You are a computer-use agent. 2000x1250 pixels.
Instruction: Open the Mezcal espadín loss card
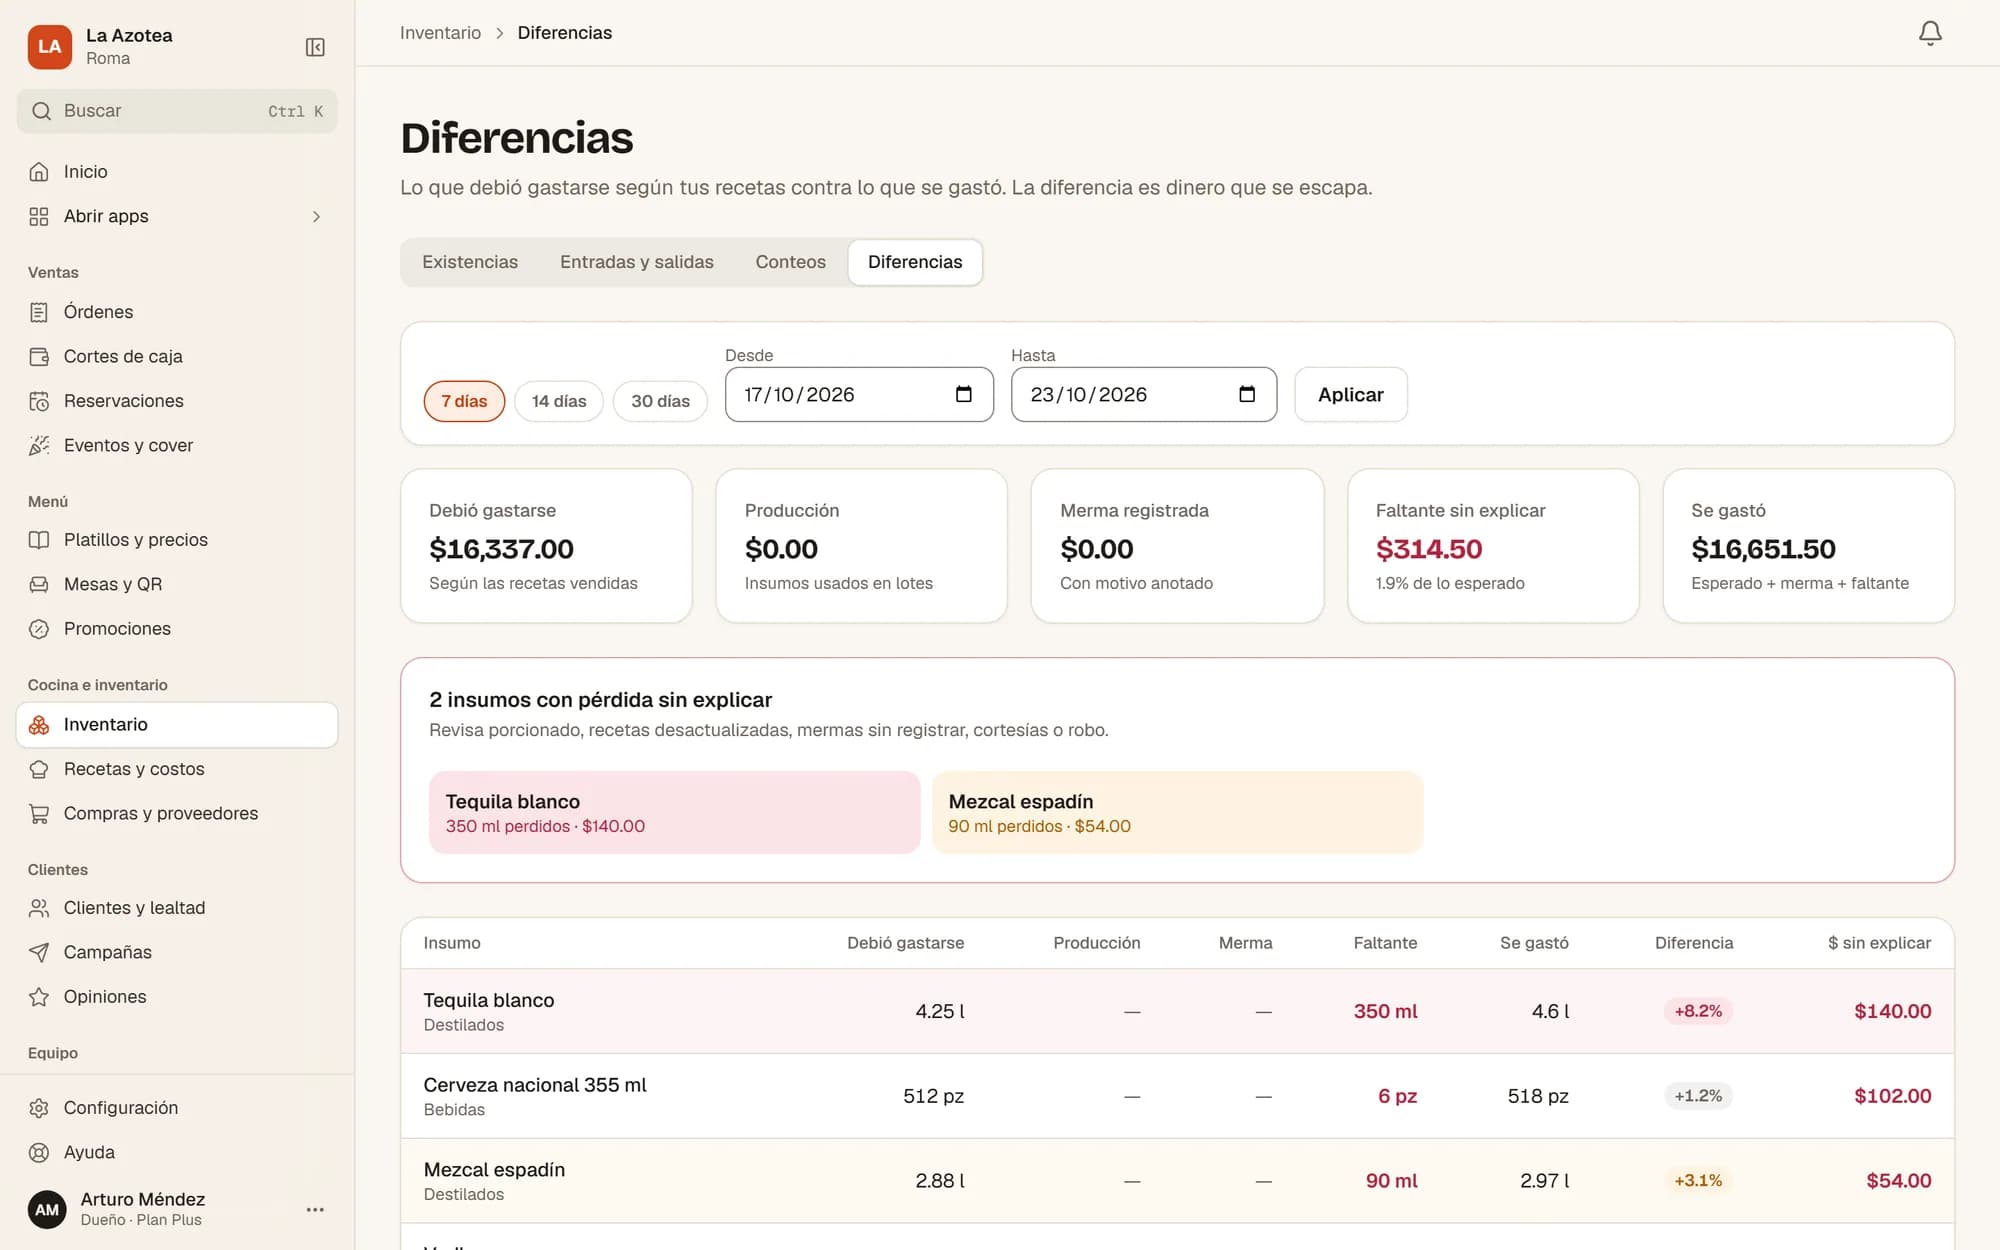coord(1177,812)
